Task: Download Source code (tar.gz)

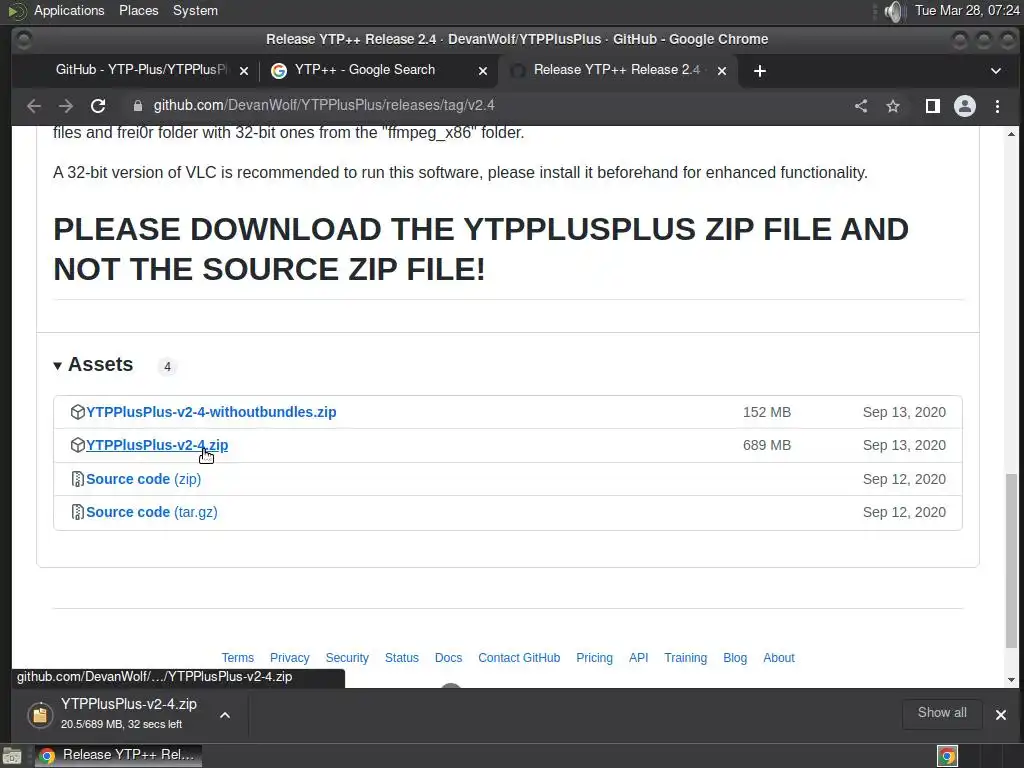Action: 152,512
